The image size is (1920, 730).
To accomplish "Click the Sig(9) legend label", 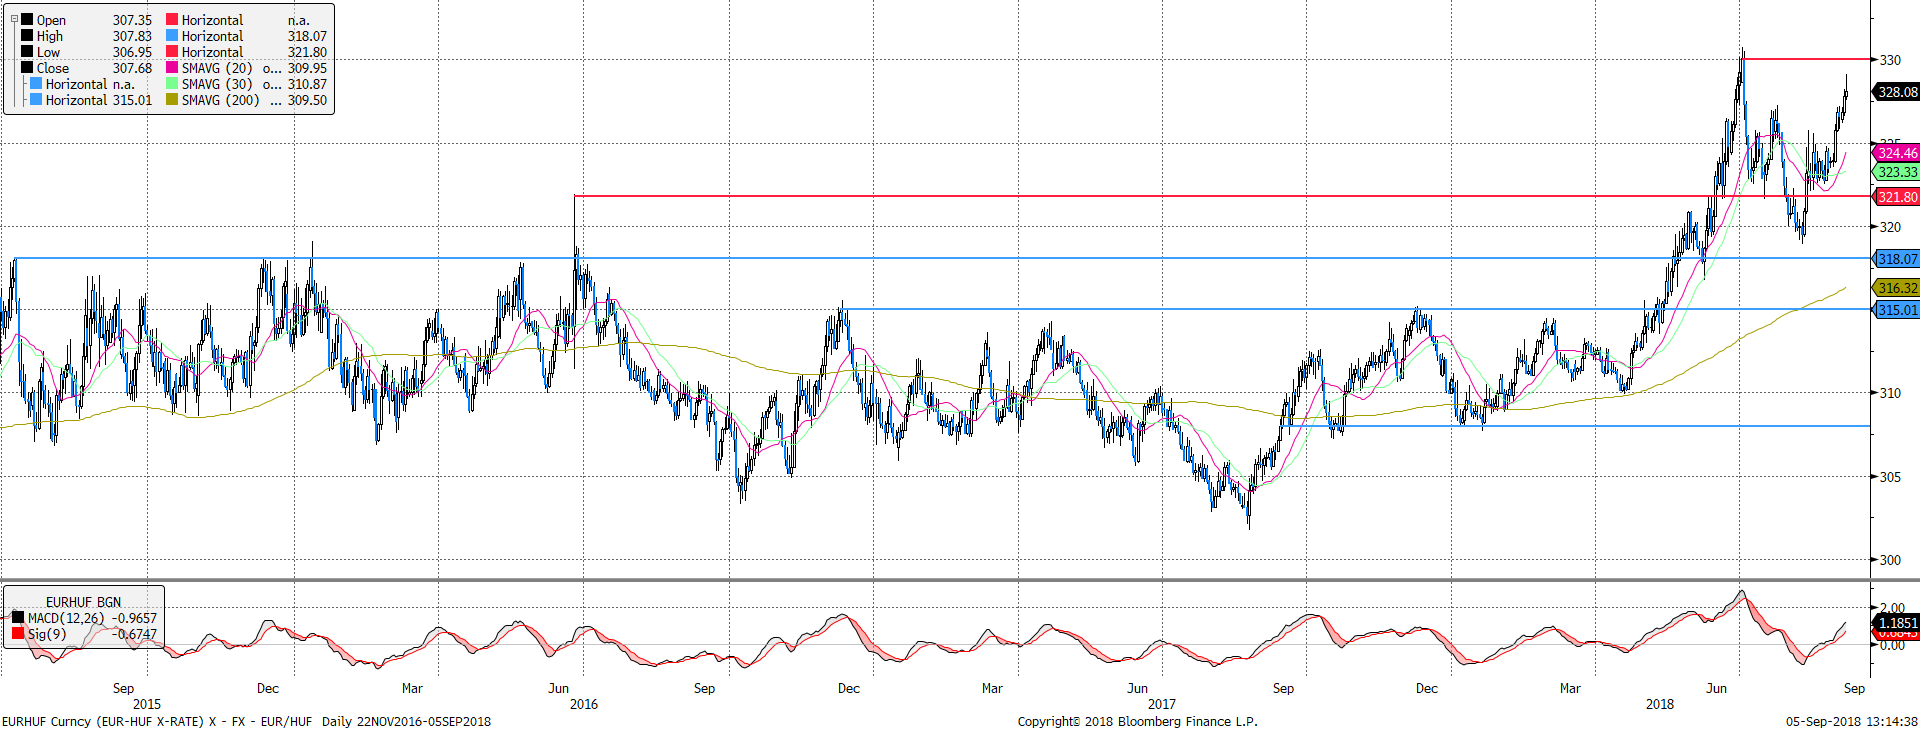I will point(47,634).
